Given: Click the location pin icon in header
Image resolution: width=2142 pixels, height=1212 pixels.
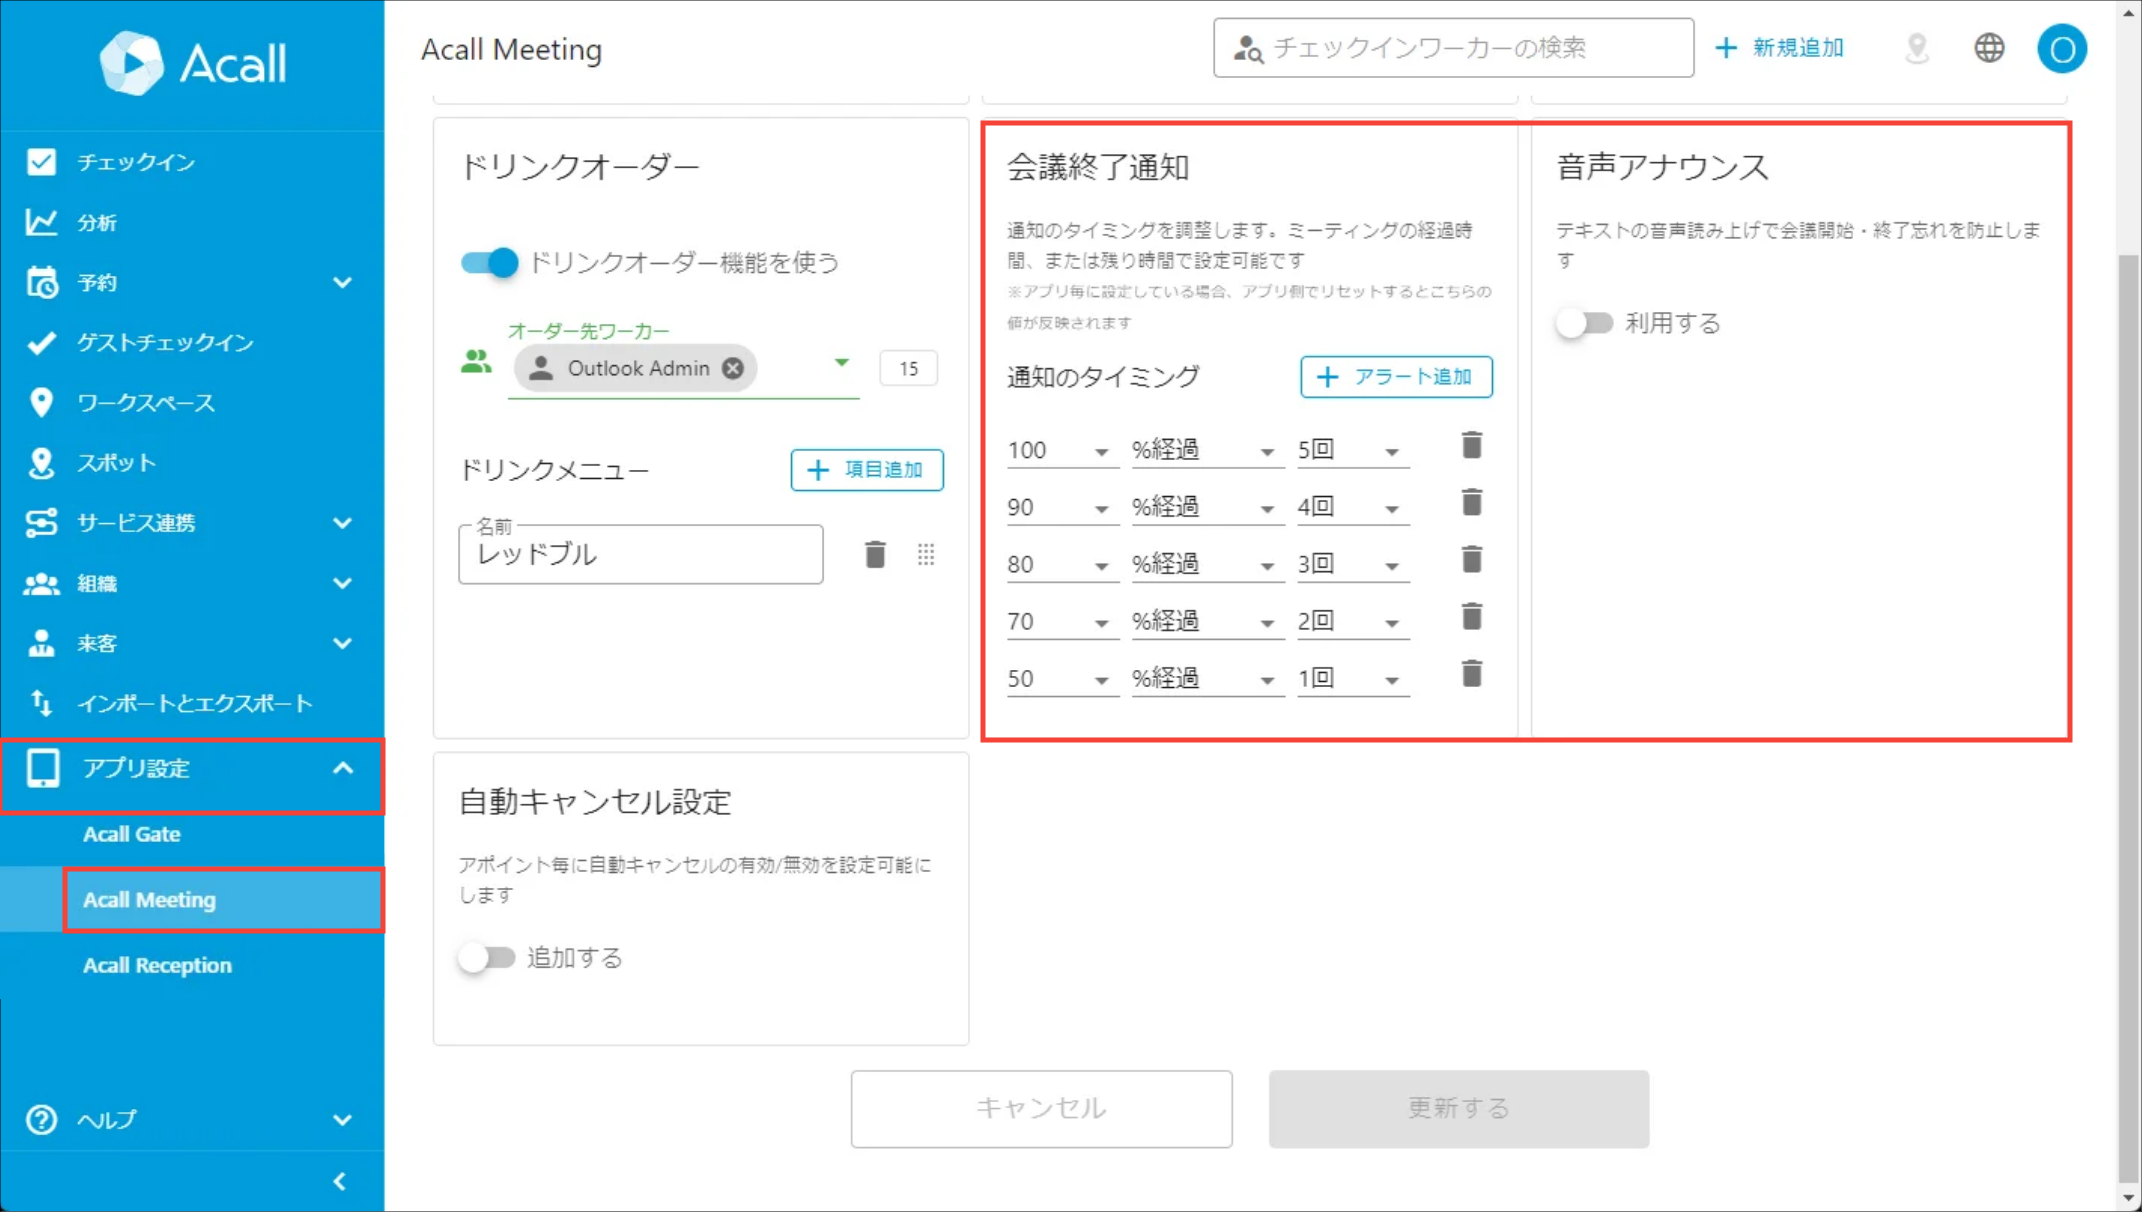Looking at the screenshot, I should tap(1917, 48).
